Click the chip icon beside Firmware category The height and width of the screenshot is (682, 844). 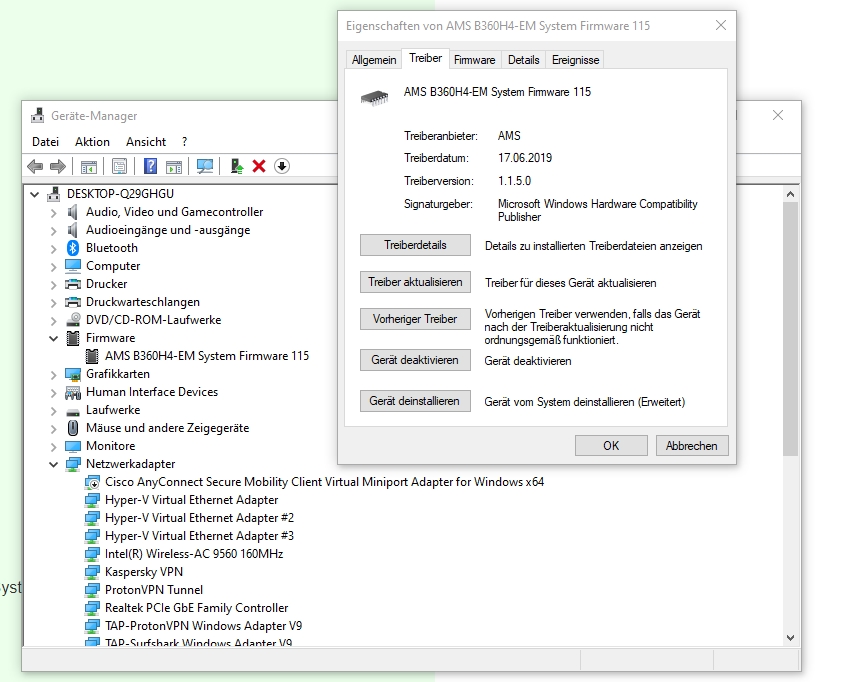click(x=73, y=338)
